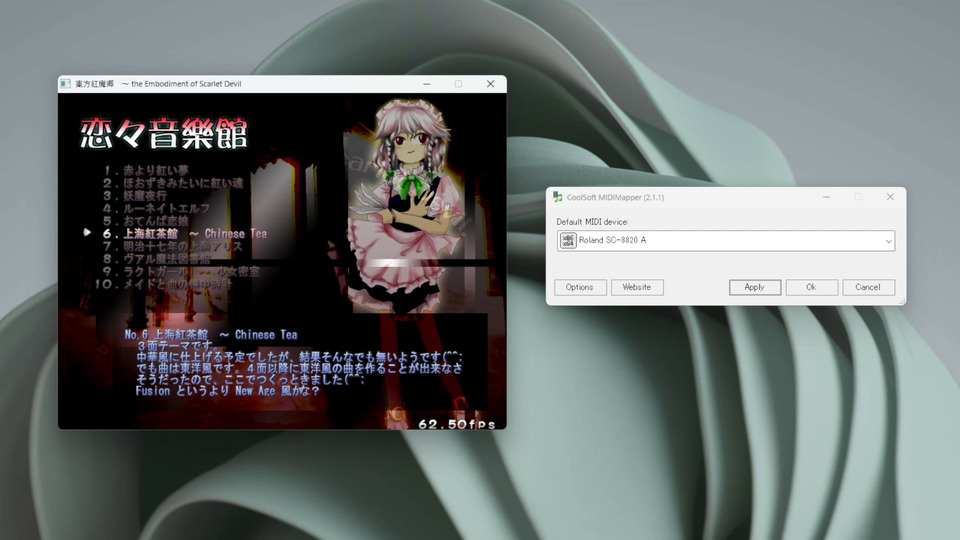Click the 'Default MIDI device:' label
This screenshot has width=960, height=540.
(592, 222)
